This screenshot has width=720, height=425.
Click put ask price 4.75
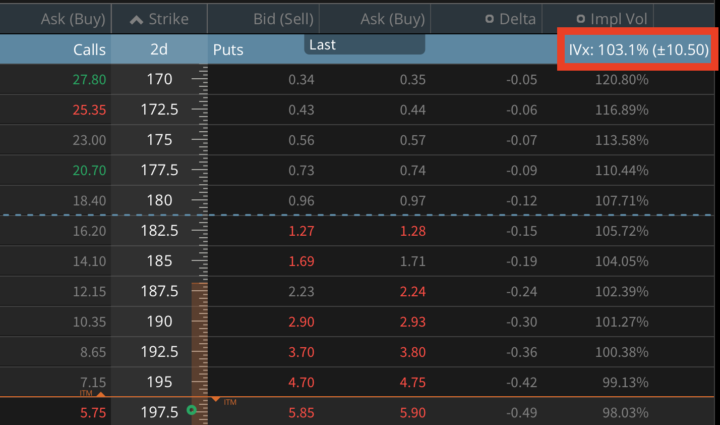click(x=412, y=382)
